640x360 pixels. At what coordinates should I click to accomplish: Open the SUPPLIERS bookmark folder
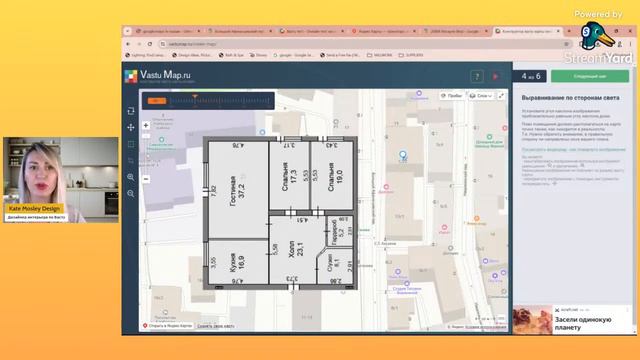[411, 55]
